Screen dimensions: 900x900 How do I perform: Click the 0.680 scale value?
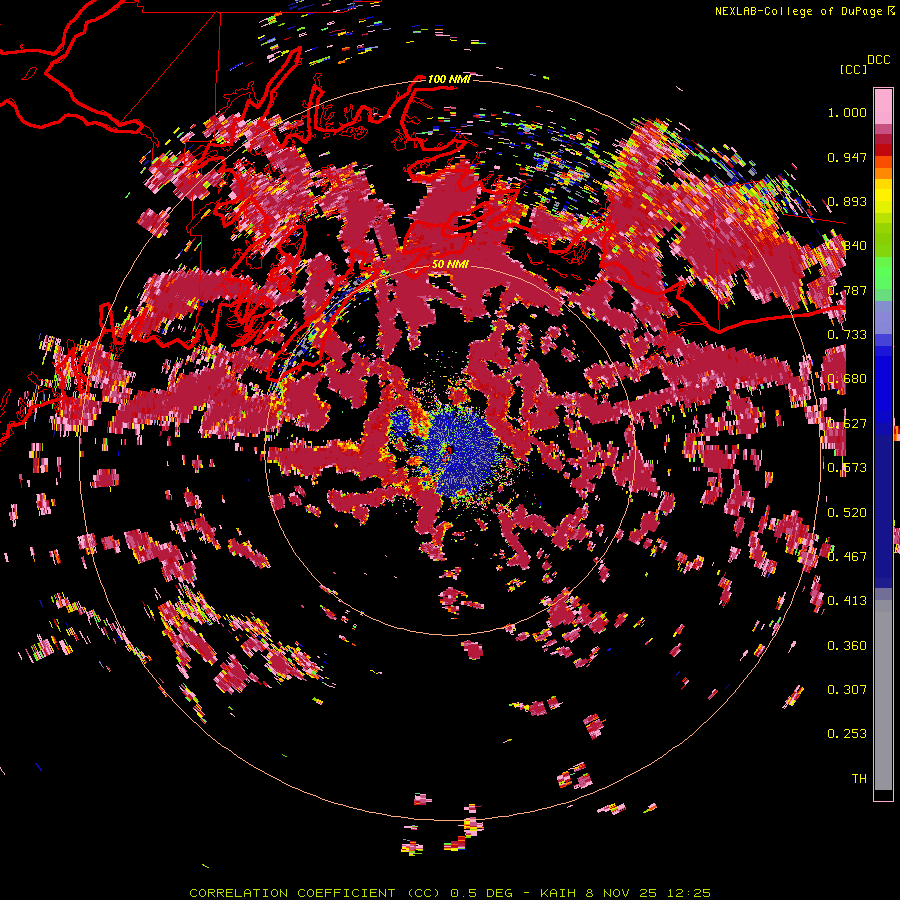point(847,379)
